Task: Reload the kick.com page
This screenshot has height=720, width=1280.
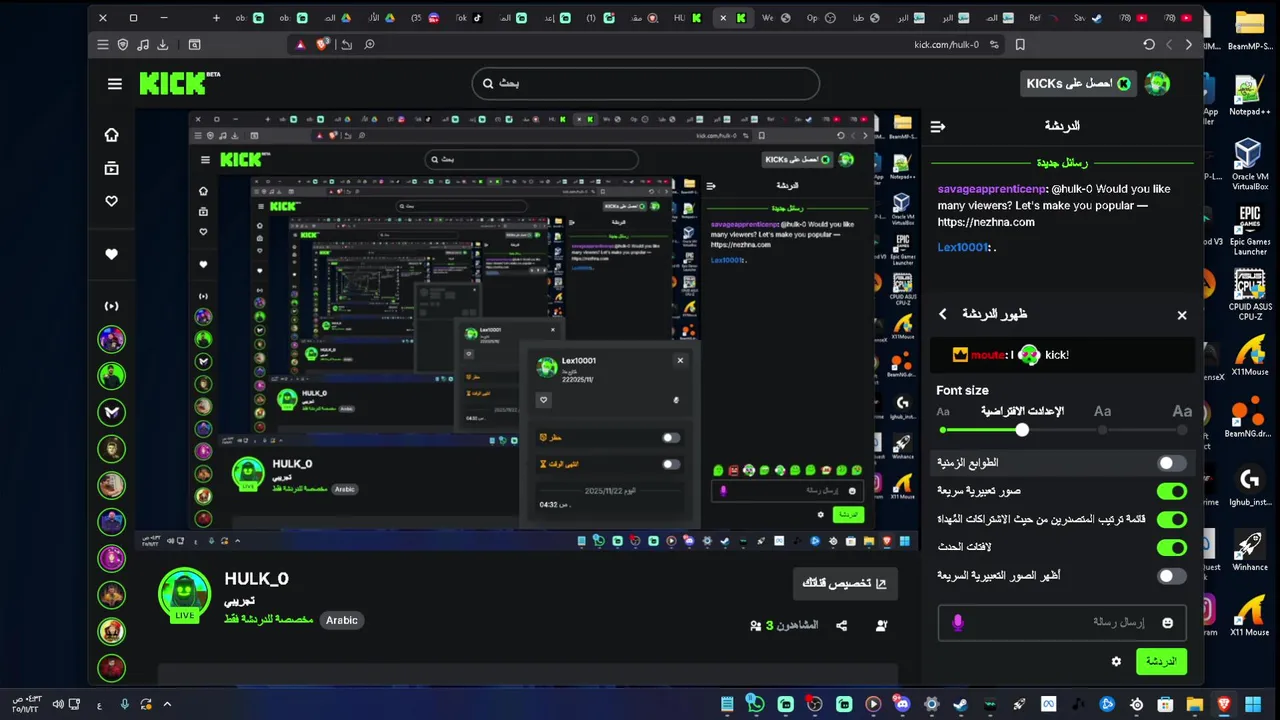Action: 1149,44
